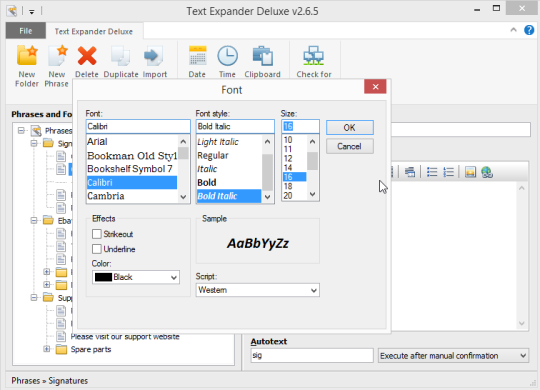Insert Date macro from ribbon
540x390 pixels.
198,55
